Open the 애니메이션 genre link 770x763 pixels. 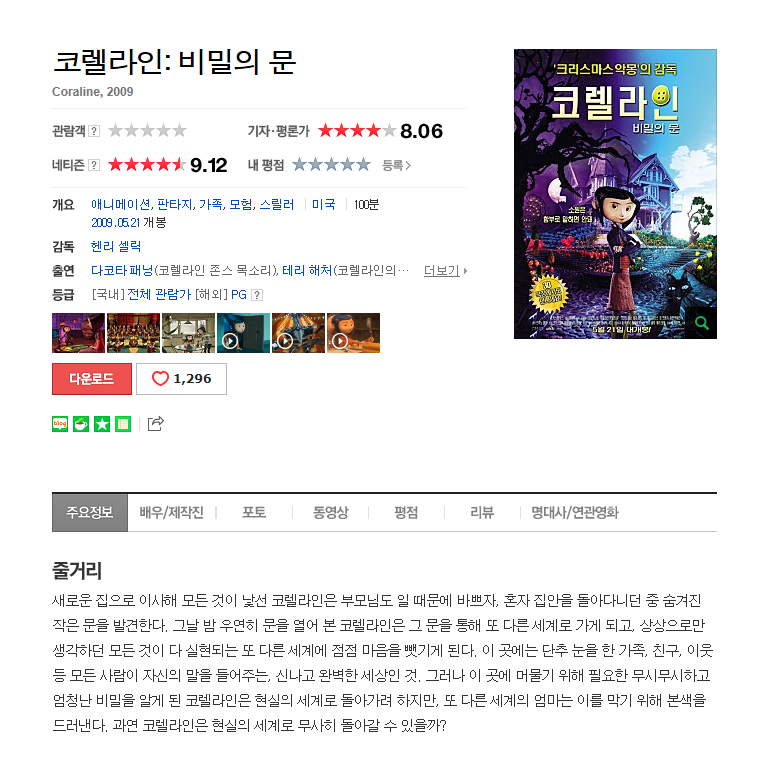click(121, 204)
